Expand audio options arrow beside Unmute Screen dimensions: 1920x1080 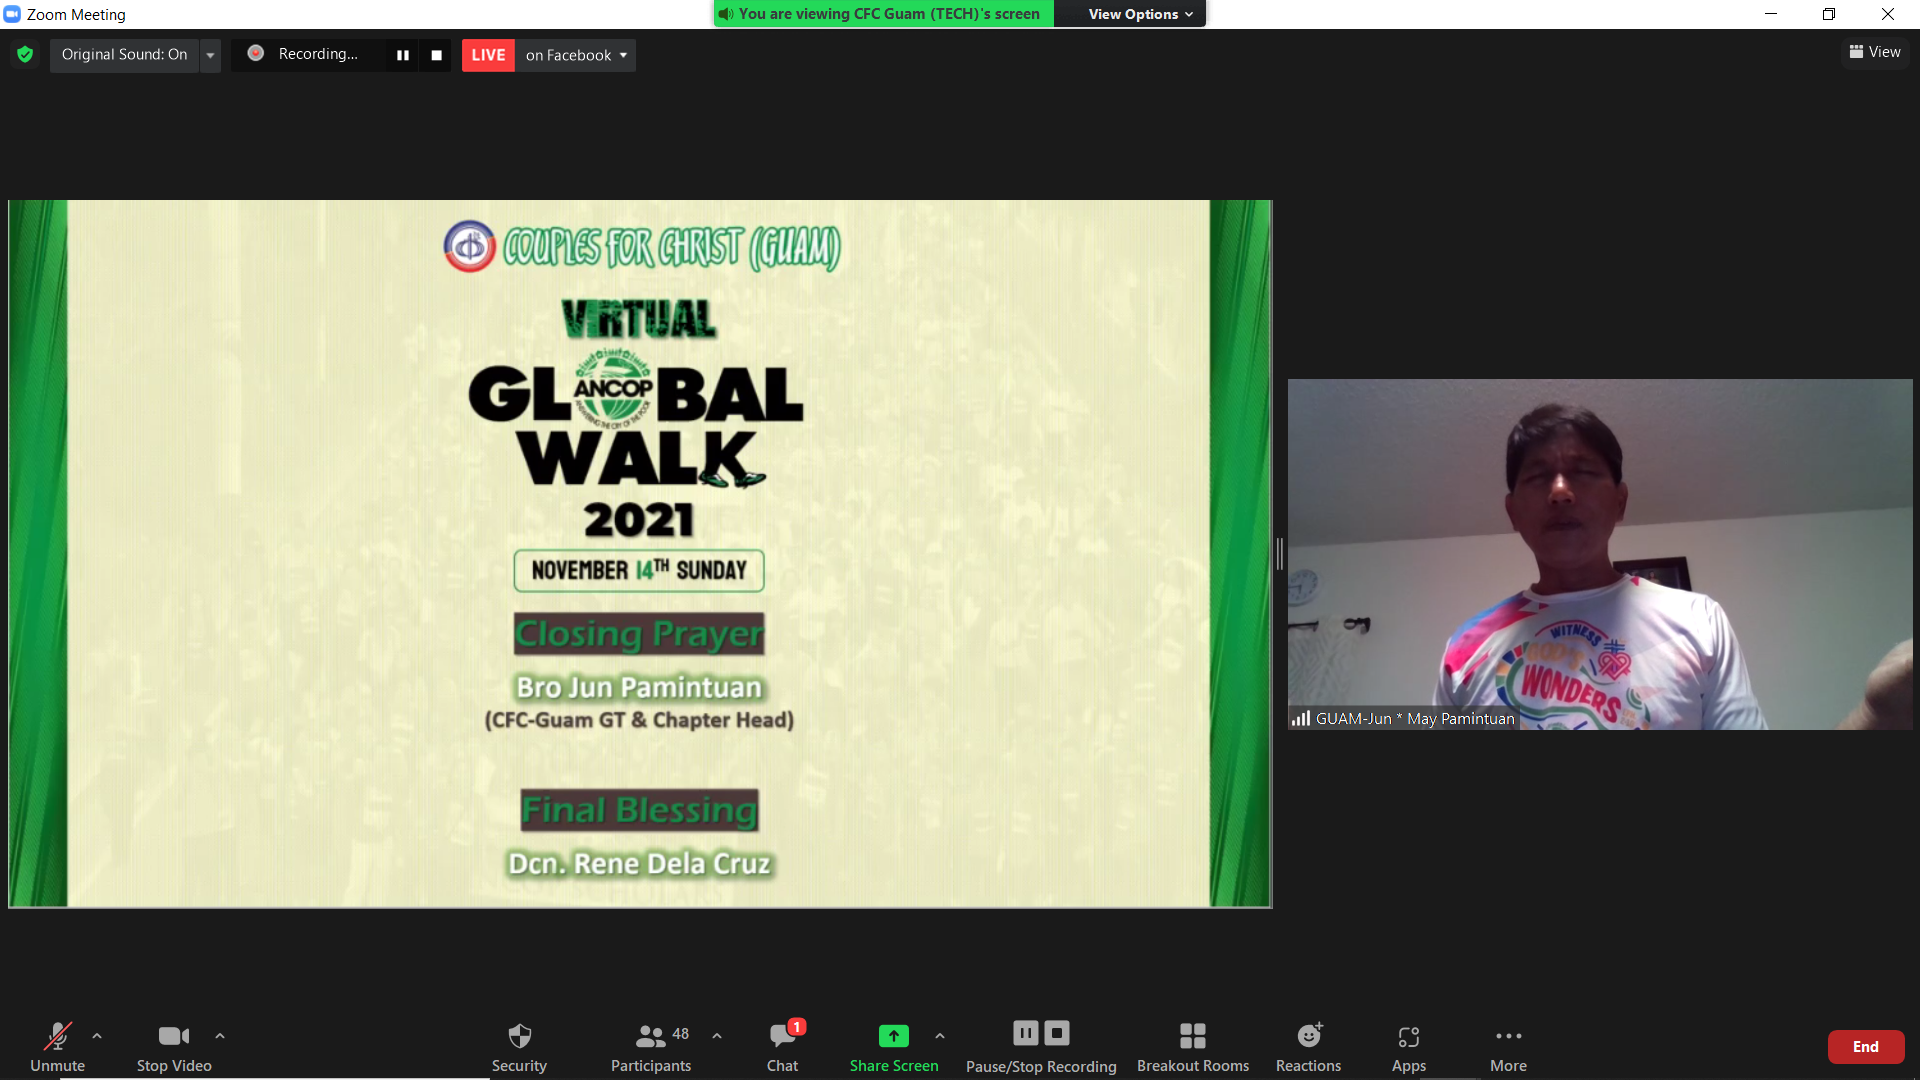coord(97,1036)
